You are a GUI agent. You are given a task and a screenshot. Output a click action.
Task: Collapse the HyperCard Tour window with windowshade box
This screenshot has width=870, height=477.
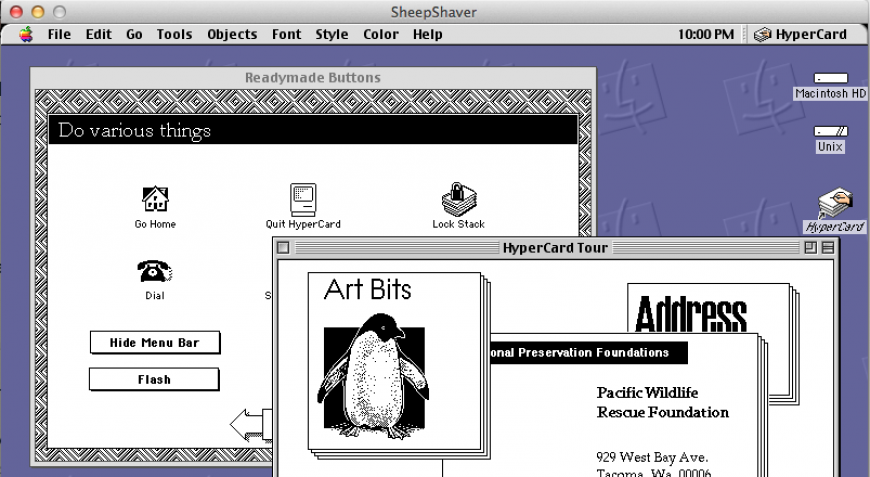(826, 248)
